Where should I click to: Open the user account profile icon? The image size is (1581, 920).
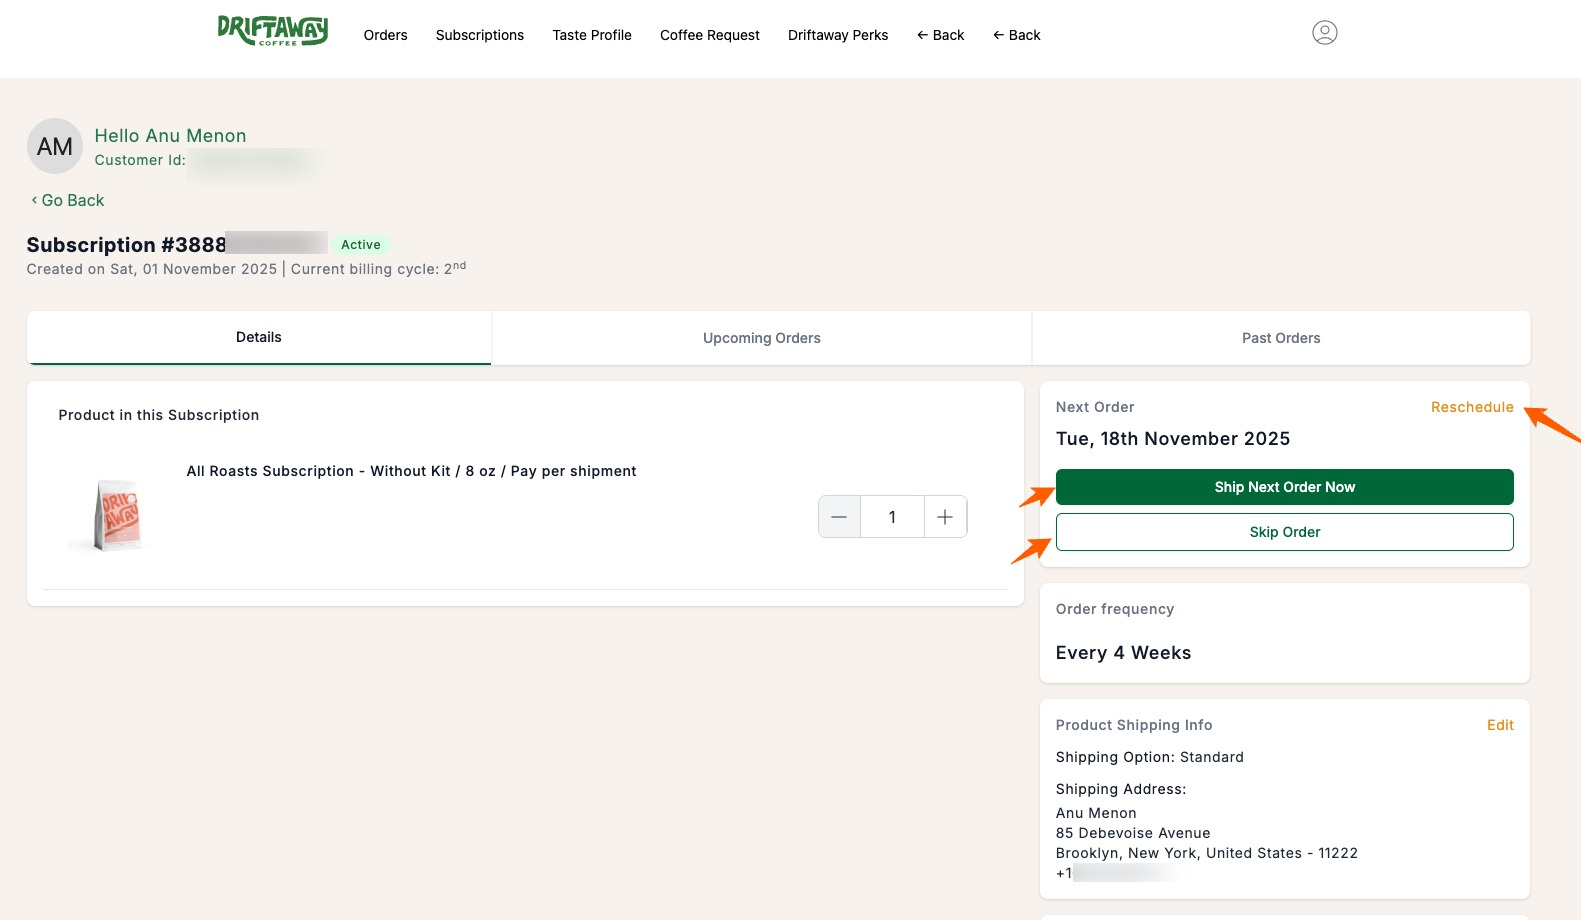(x=1324, y=33)
